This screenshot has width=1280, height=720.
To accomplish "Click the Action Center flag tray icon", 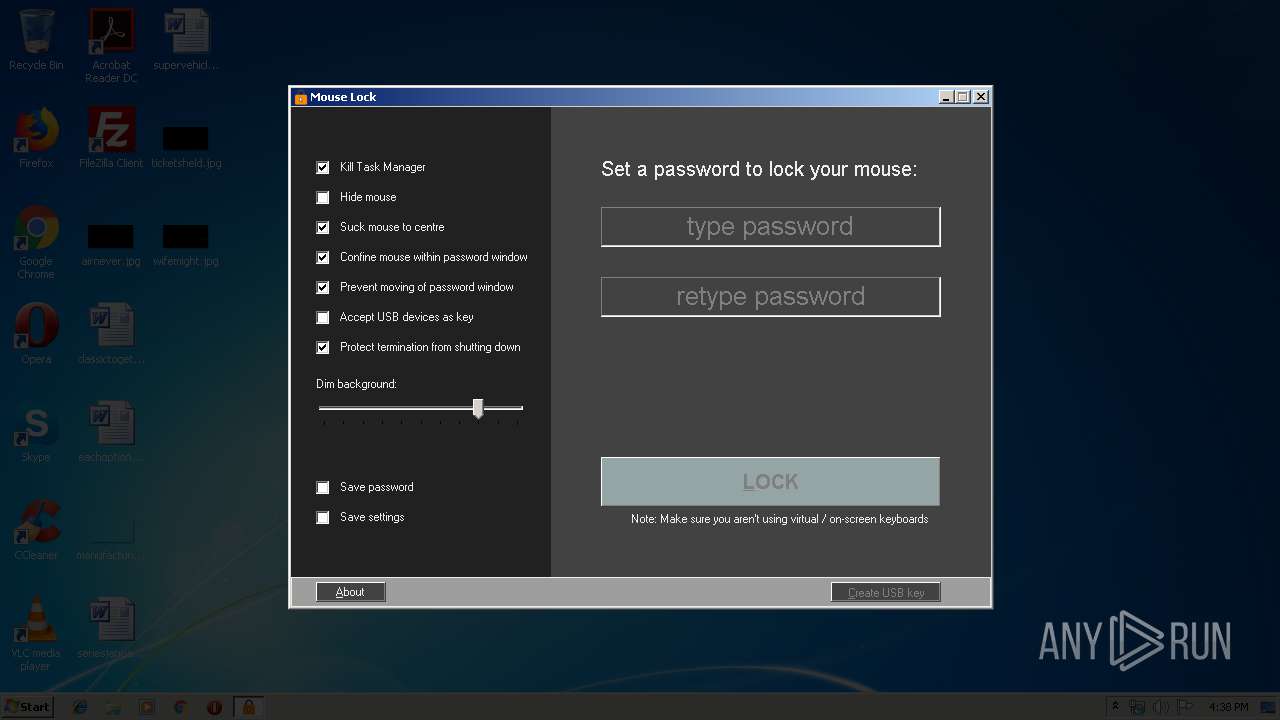I will coord(1186,707).
